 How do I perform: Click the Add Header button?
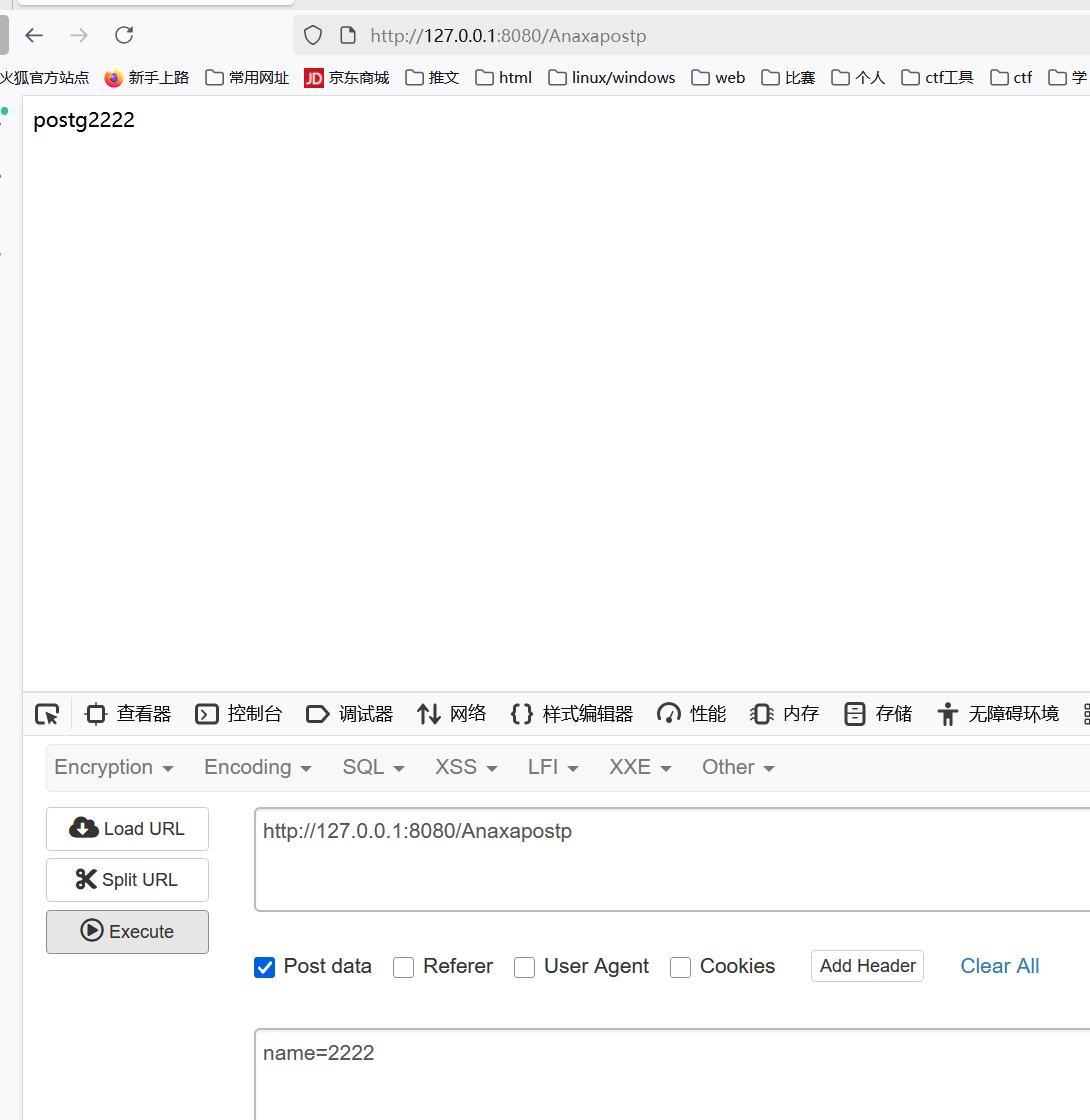(867, 966)
